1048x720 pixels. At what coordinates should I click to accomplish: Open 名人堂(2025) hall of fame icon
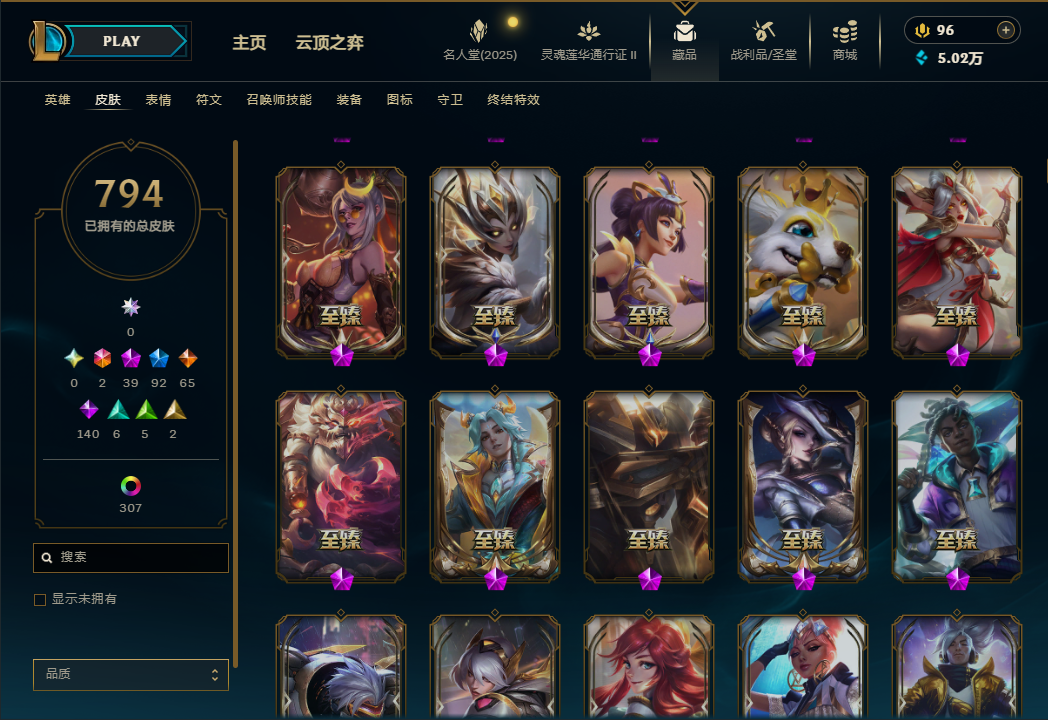coord(479,31)
